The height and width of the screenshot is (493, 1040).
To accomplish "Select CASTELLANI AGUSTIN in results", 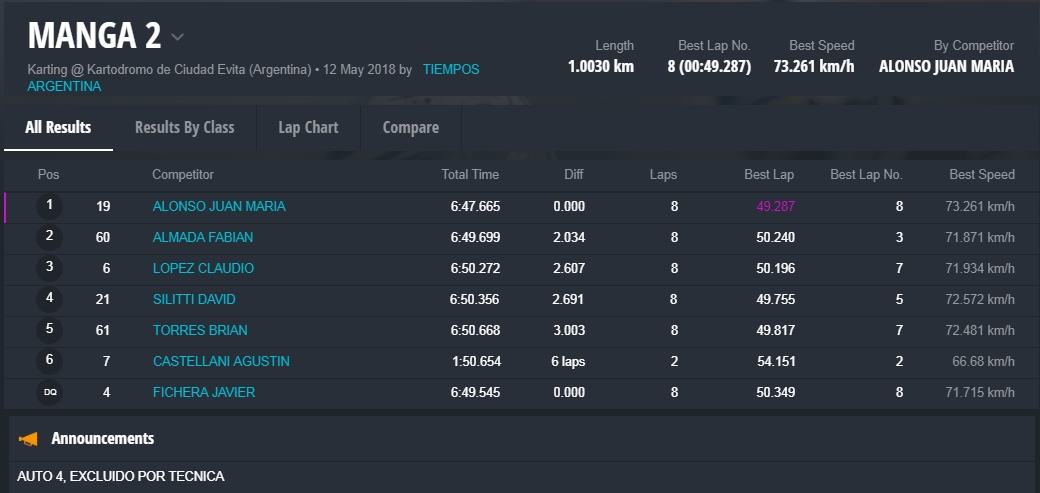I will point(221,361).
